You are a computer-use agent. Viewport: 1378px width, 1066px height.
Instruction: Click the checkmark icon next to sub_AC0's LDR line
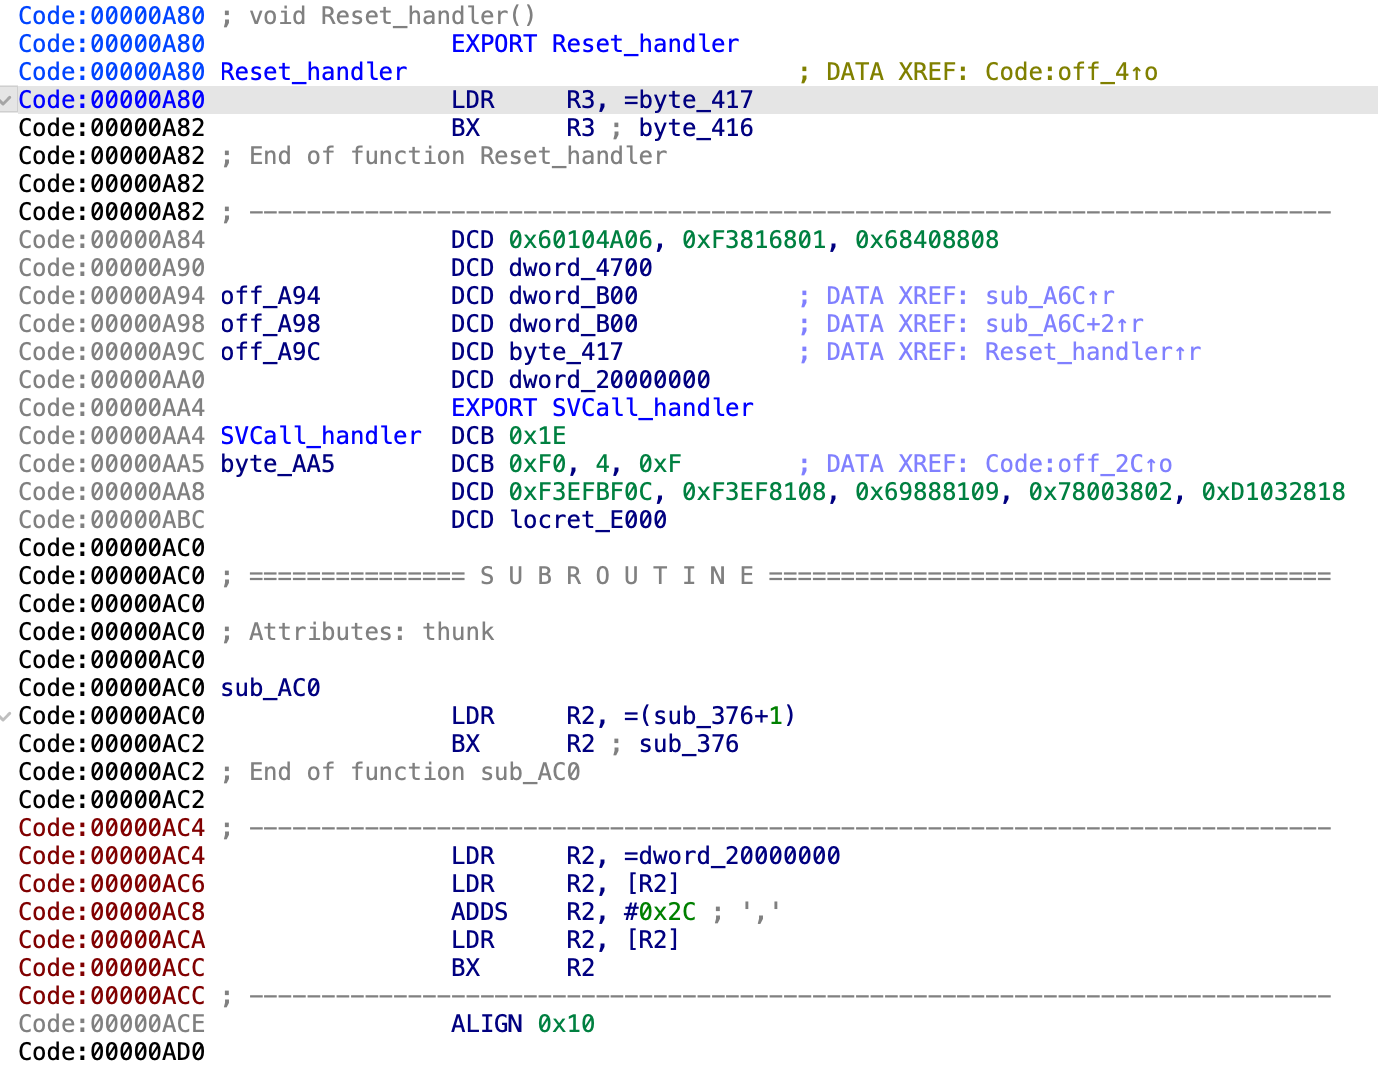coord(7,715)
